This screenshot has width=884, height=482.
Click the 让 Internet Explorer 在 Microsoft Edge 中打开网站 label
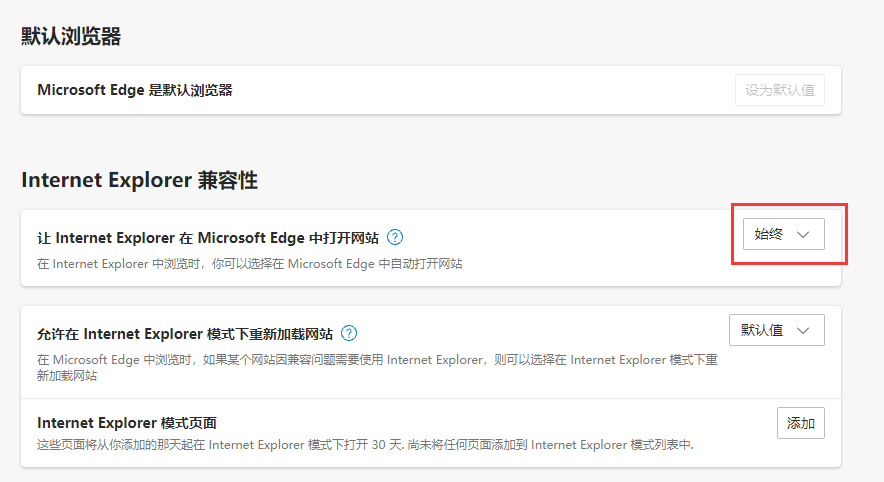click(208, 237)
